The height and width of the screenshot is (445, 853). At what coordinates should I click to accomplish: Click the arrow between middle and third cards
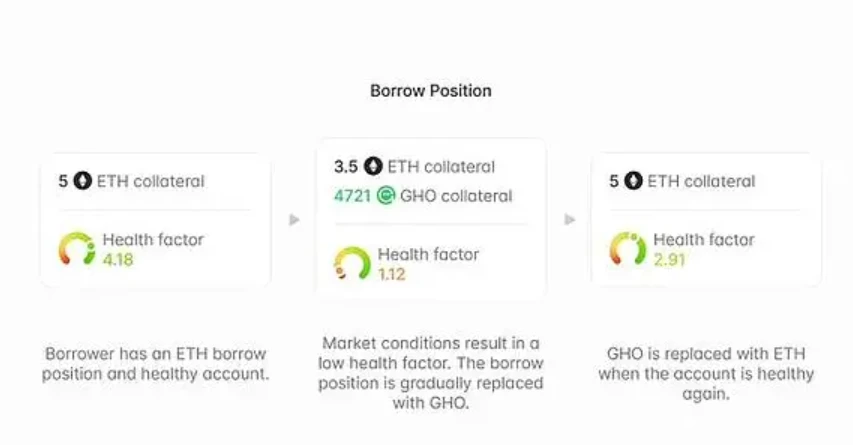point(570,220)
